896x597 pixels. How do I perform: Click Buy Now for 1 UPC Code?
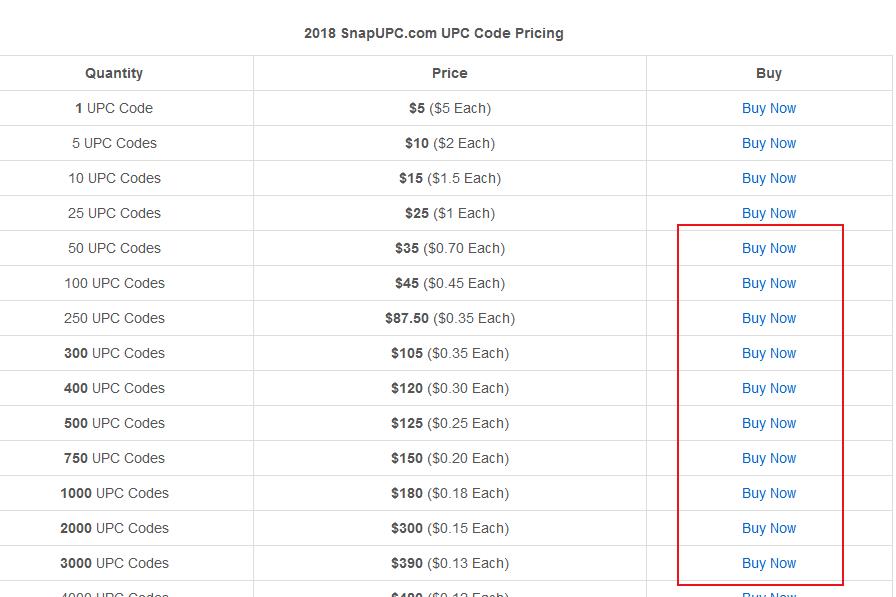(x=768, y=108)
